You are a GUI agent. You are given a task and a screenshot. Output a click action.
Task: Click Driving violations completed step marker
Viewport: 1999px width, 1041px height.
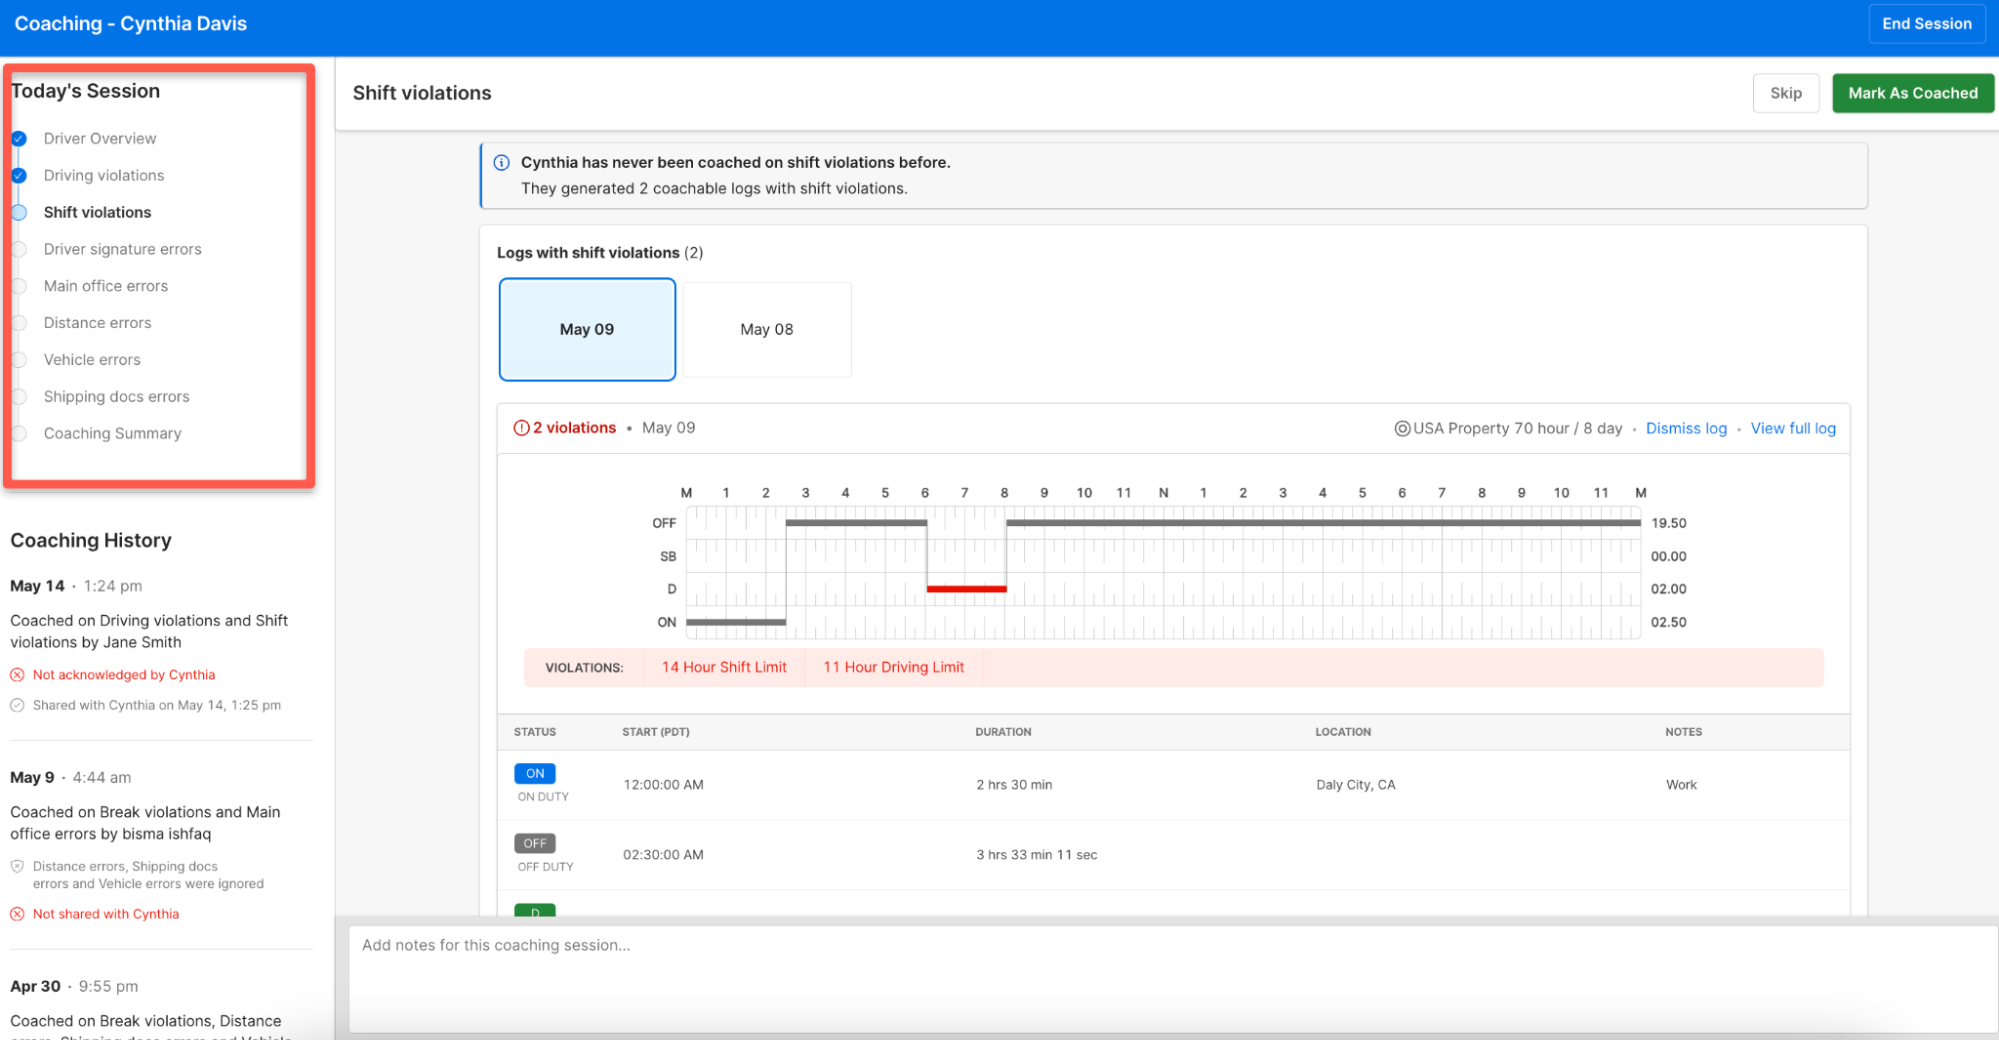click(x=19, y=176)
